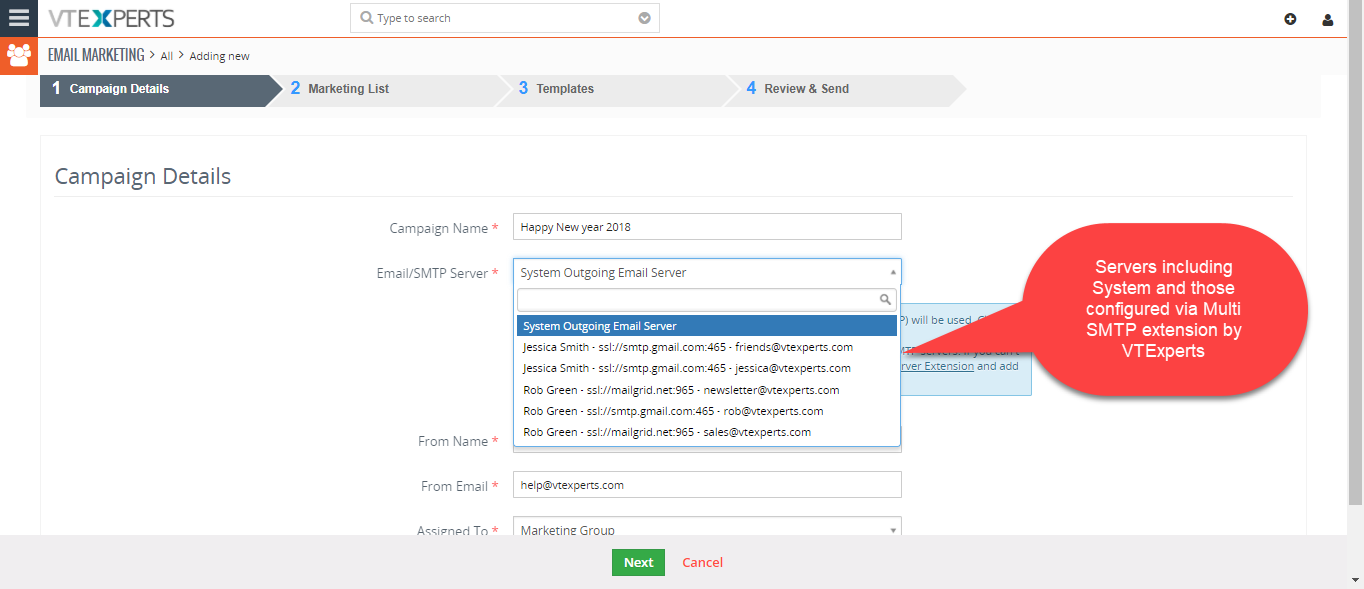Click the Server Extension link
Viewport: 1364px width, 589px height.
click(937, 366)
